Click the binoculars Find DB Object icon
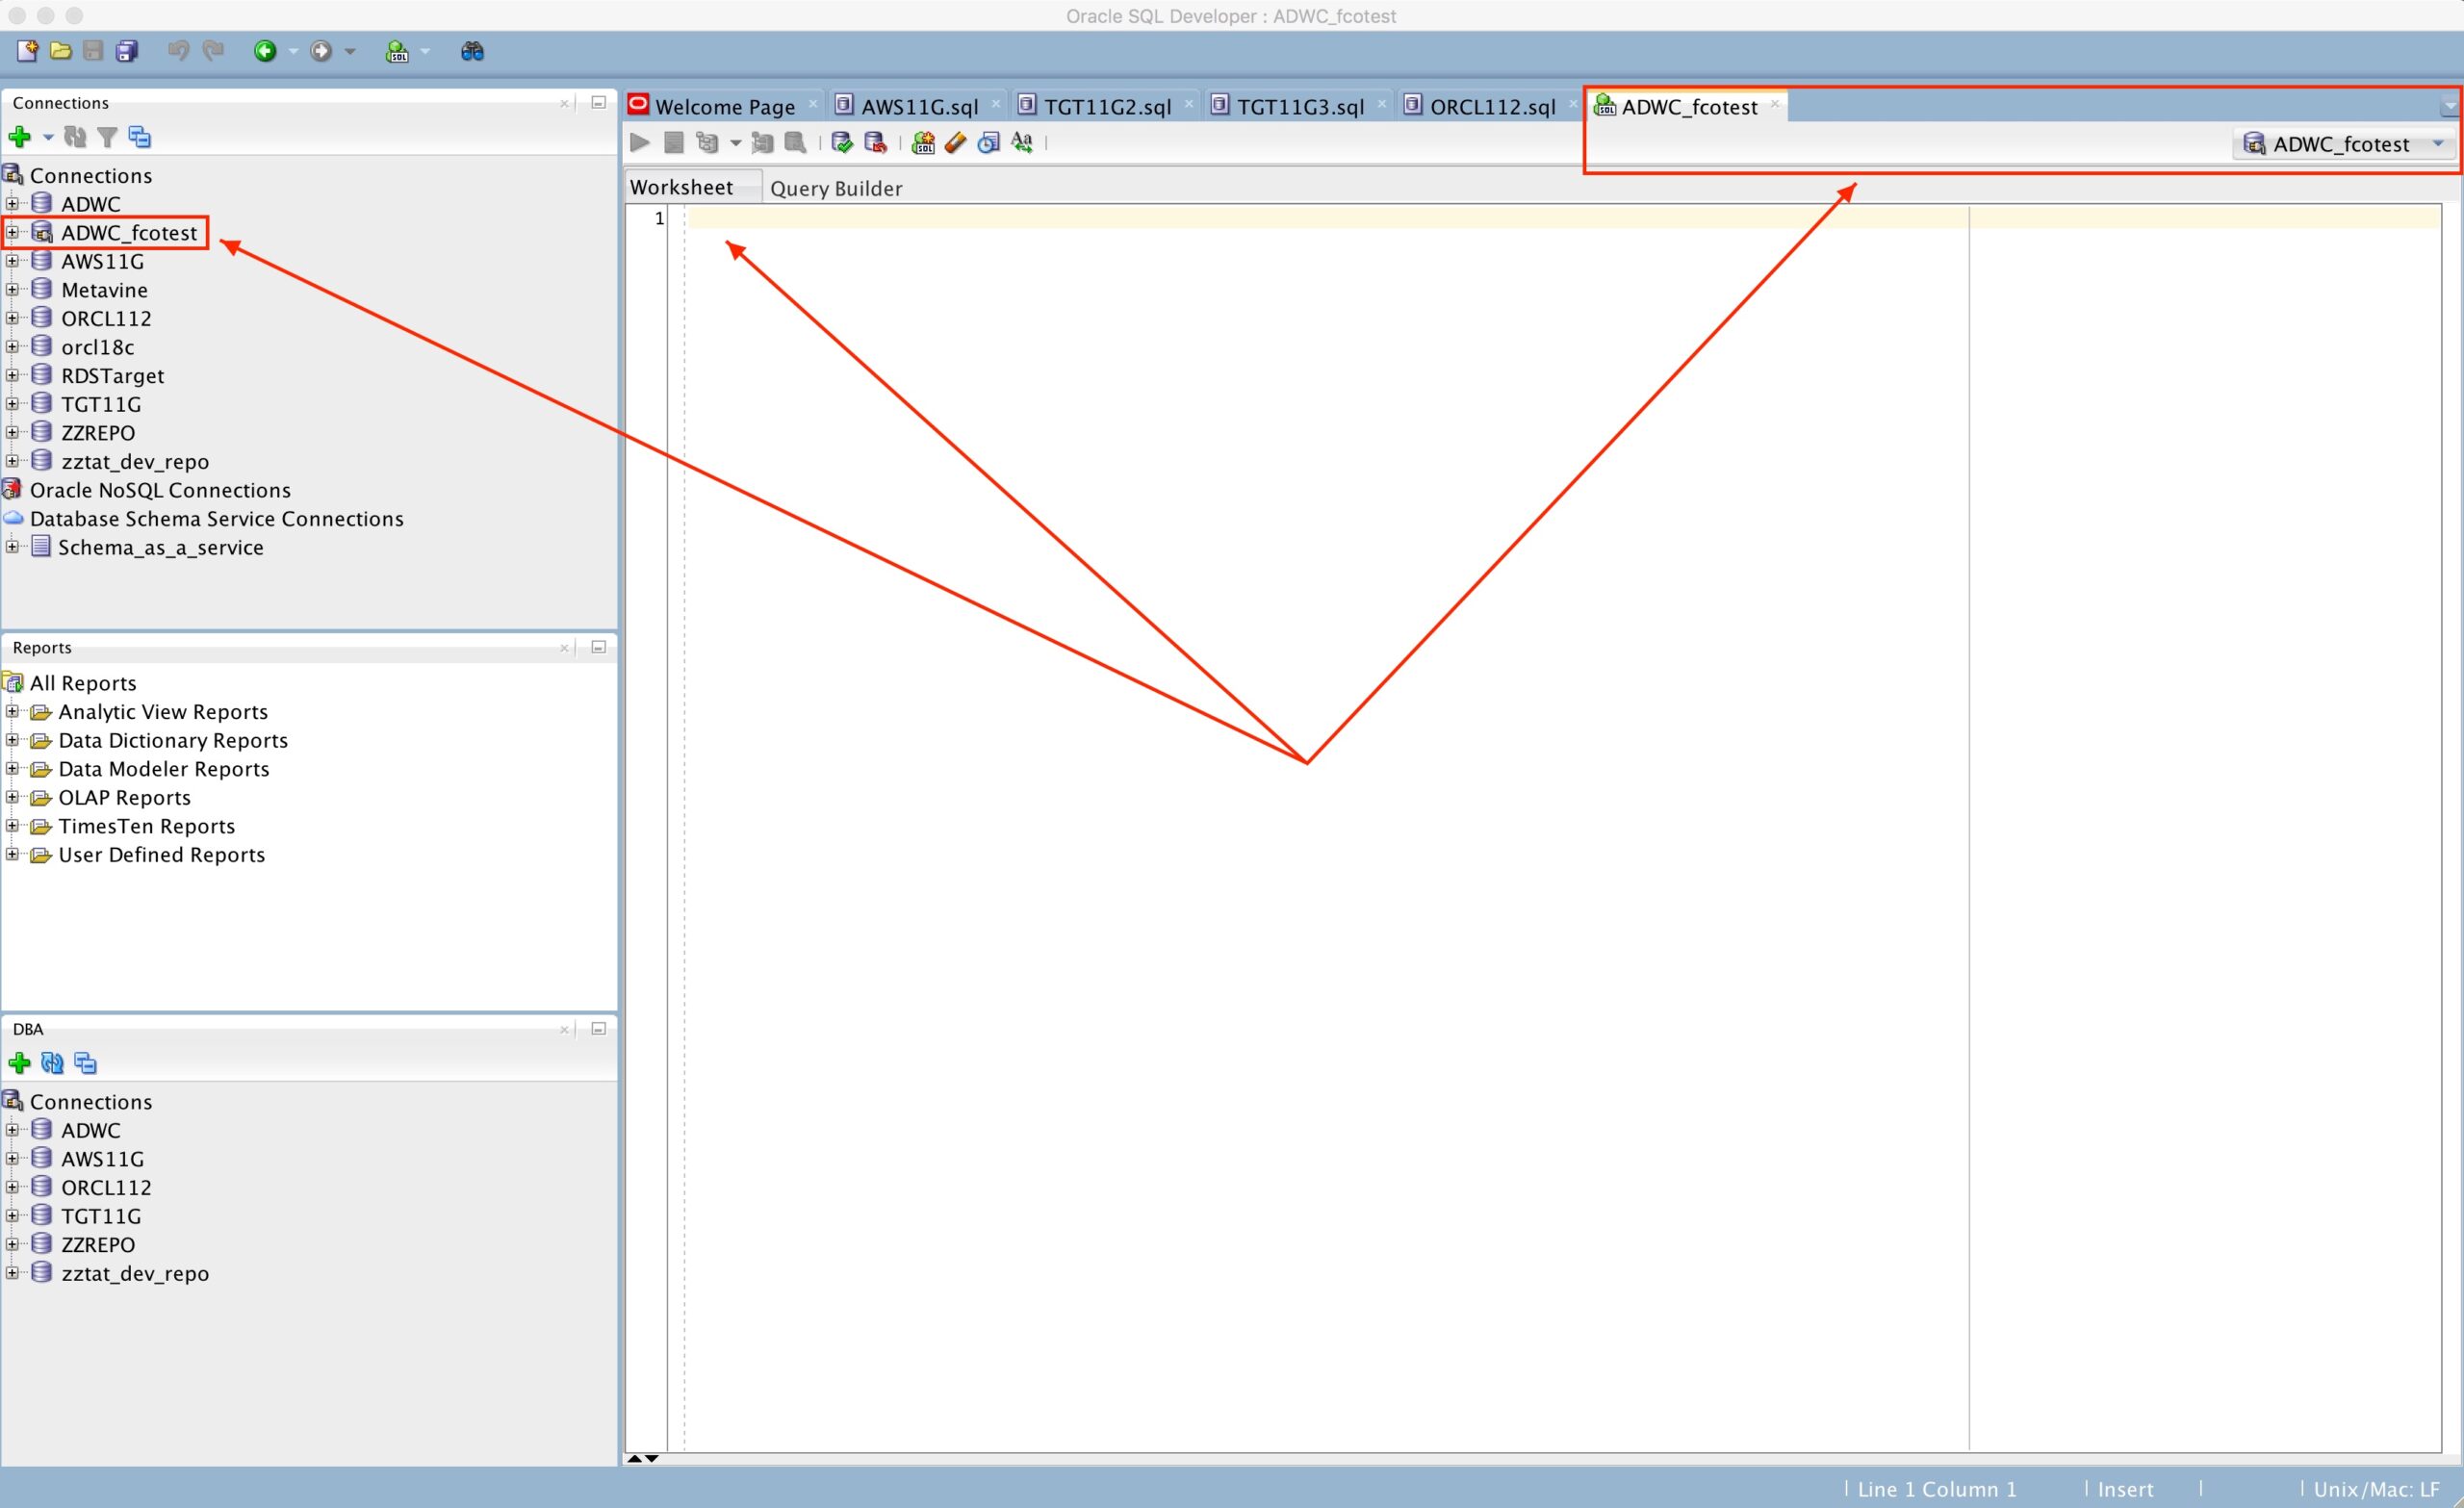This screenshot has width=2464, height=1508. pyautogui.click(x=472, y=51)
